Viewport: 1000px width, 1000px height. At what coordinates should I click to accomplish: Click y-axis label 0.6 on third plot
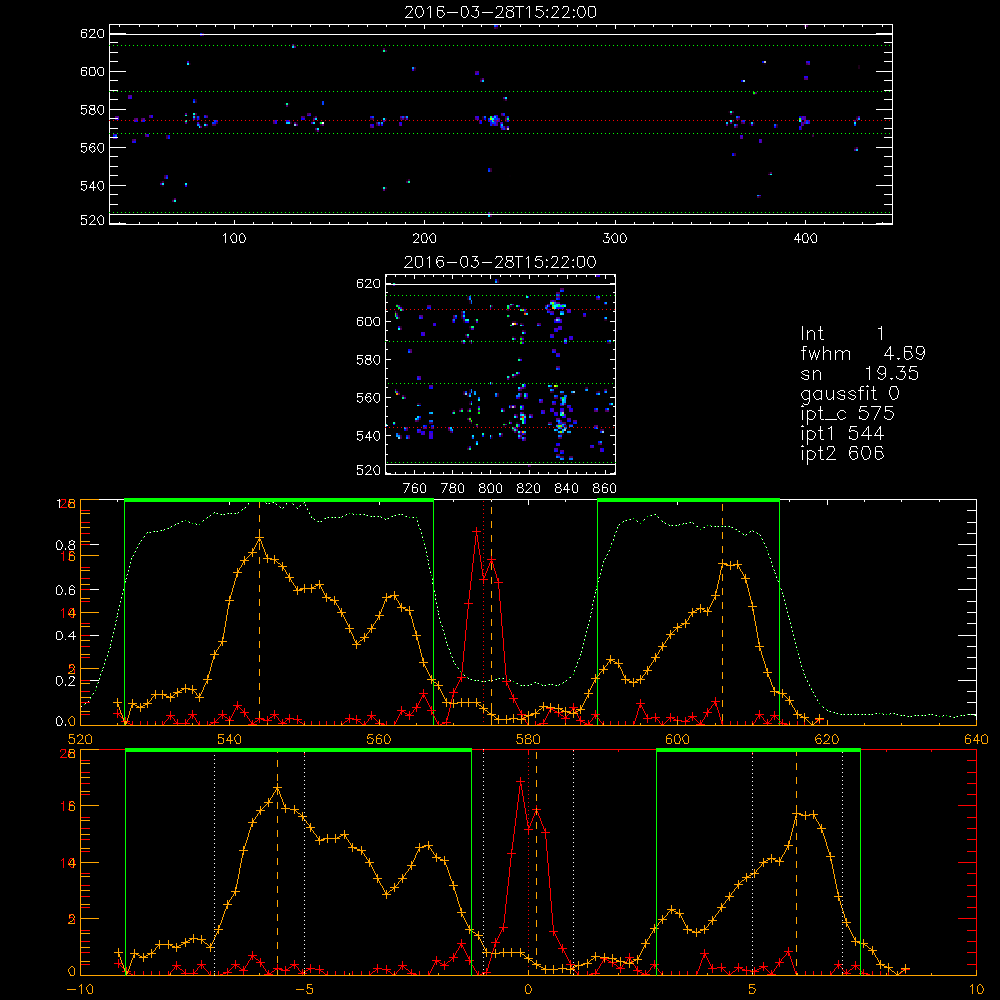coord(65,591)
